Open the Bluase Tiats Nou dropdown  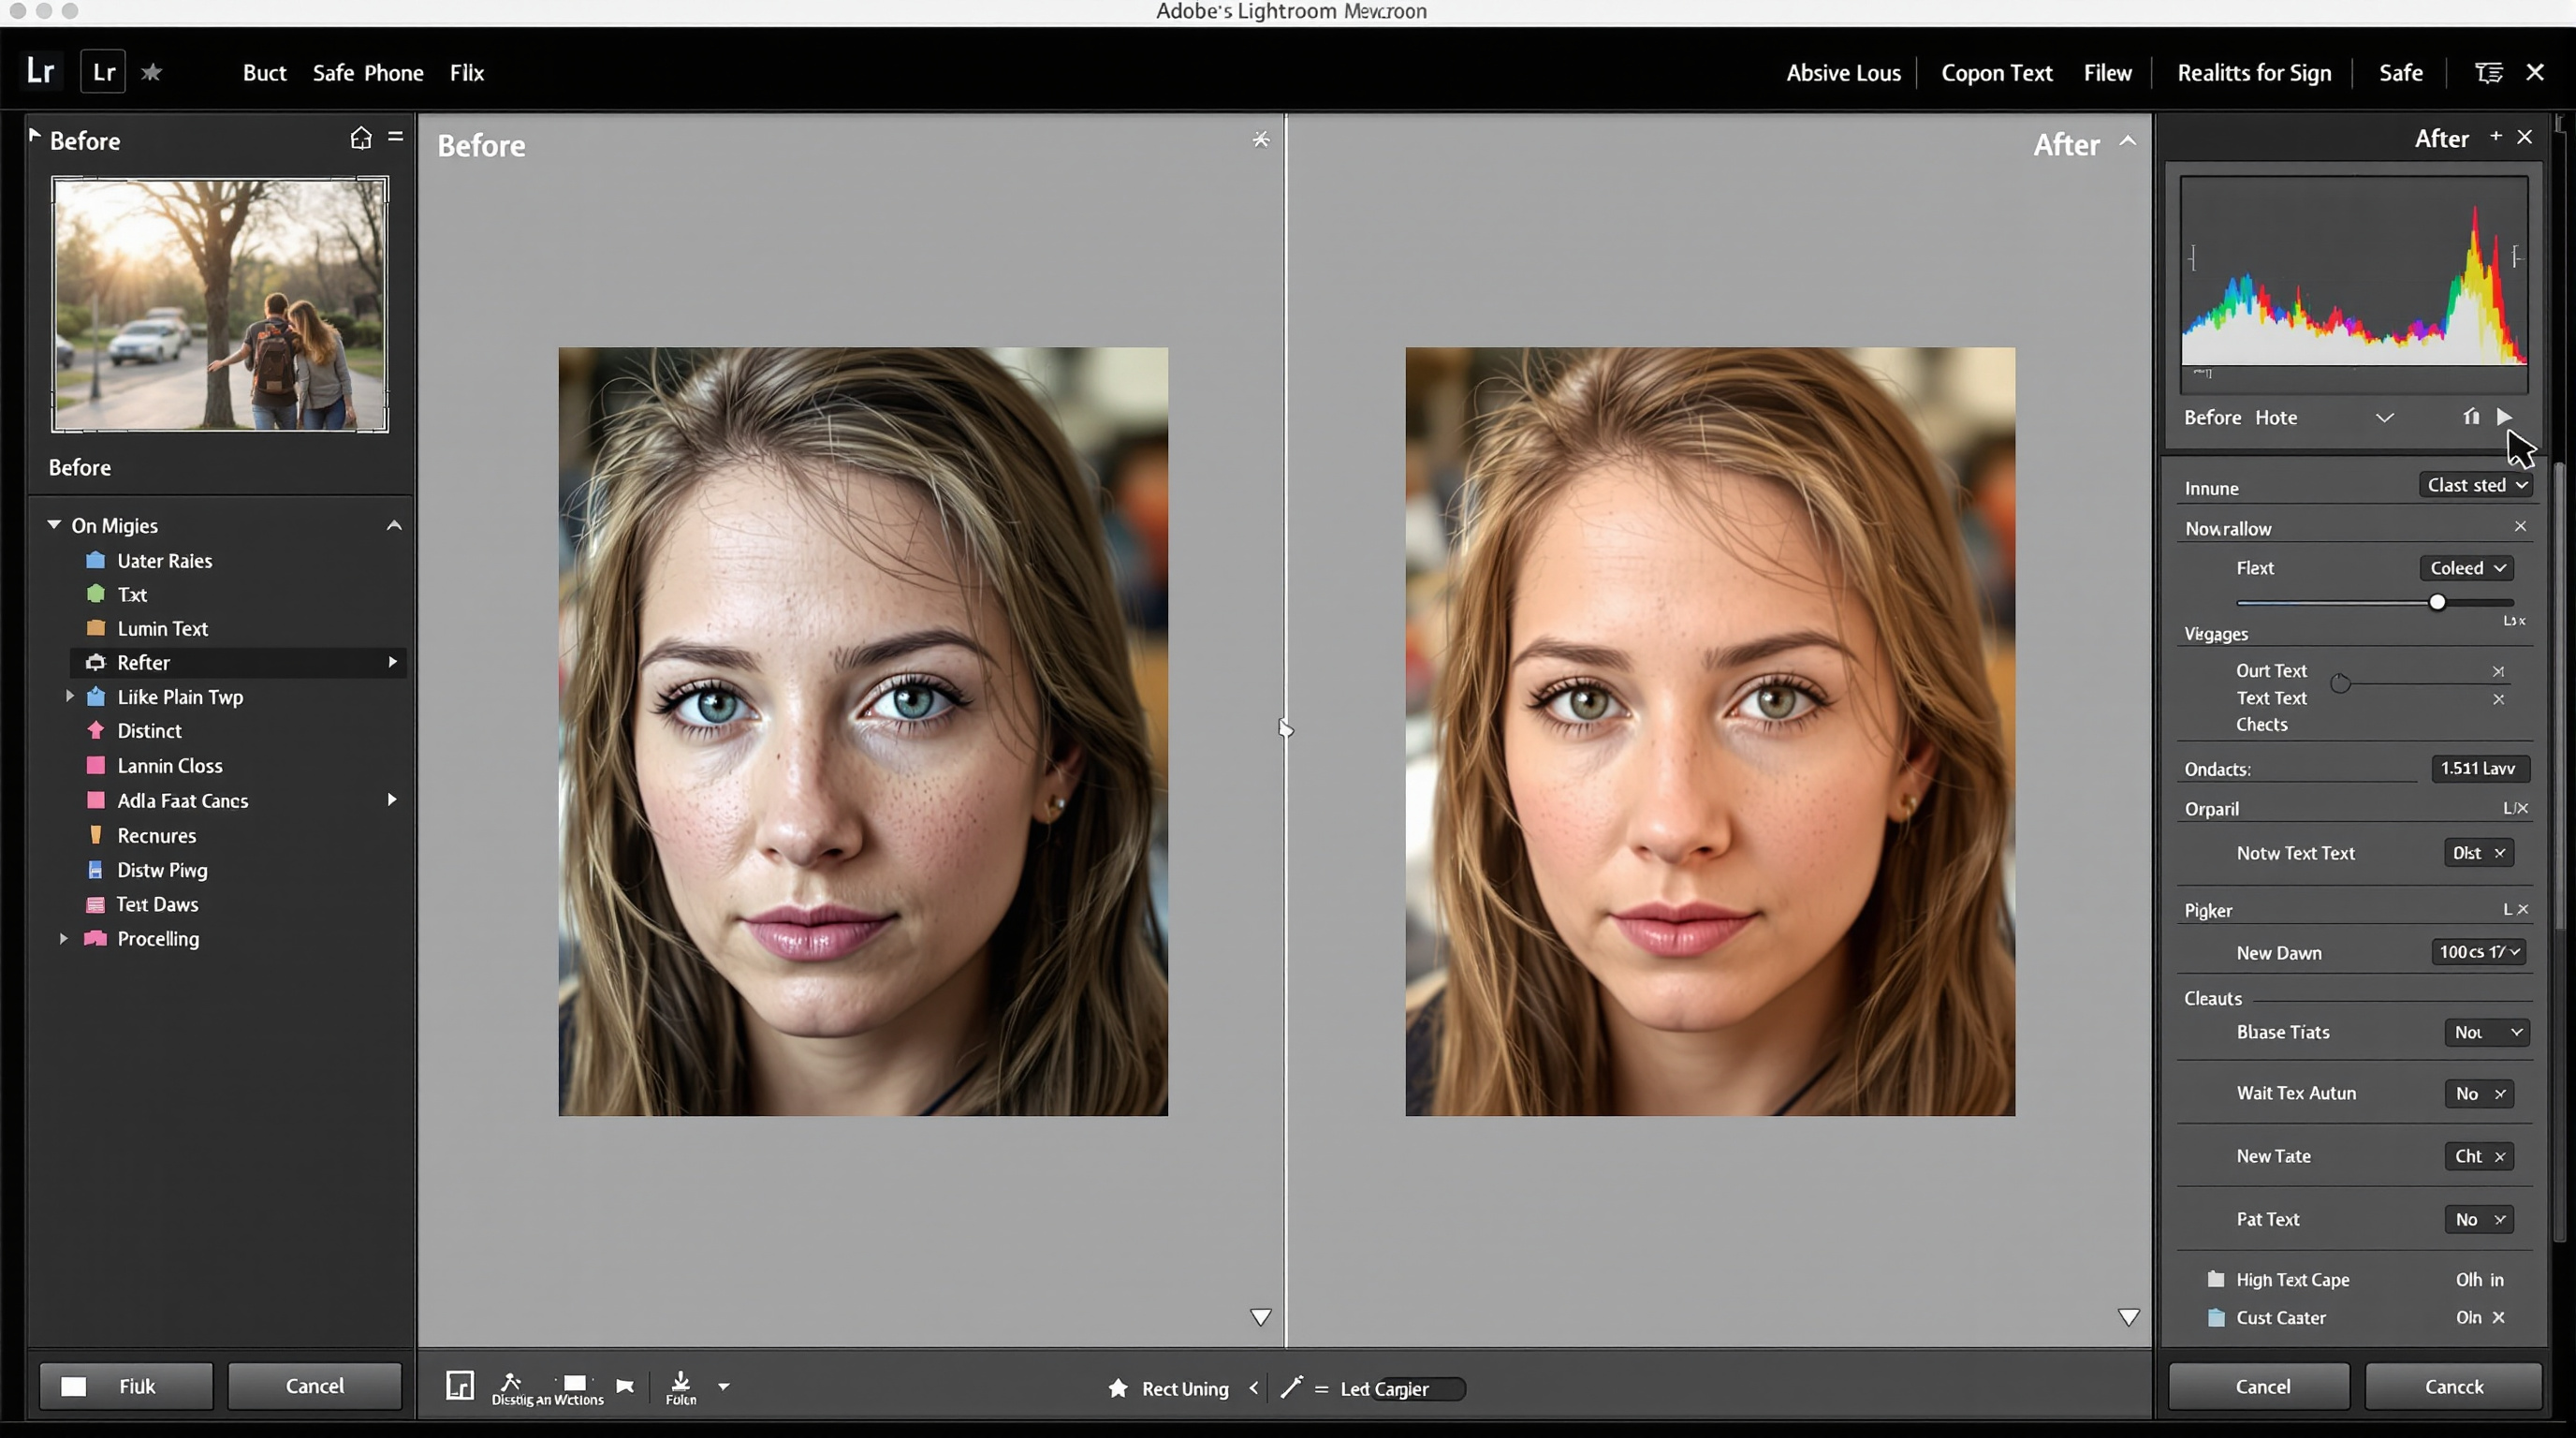(2486, 1032)
